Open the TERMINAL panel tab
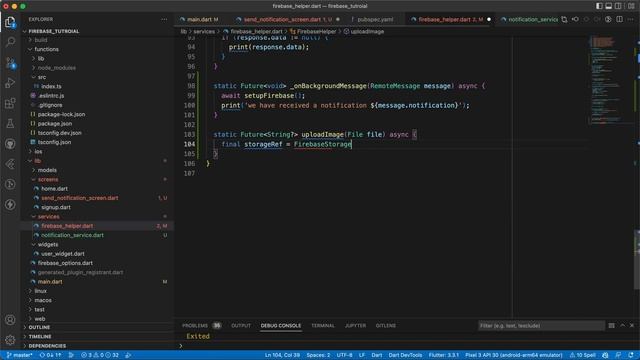Viewport: 640px width, 360px height. tap(322, 326)
